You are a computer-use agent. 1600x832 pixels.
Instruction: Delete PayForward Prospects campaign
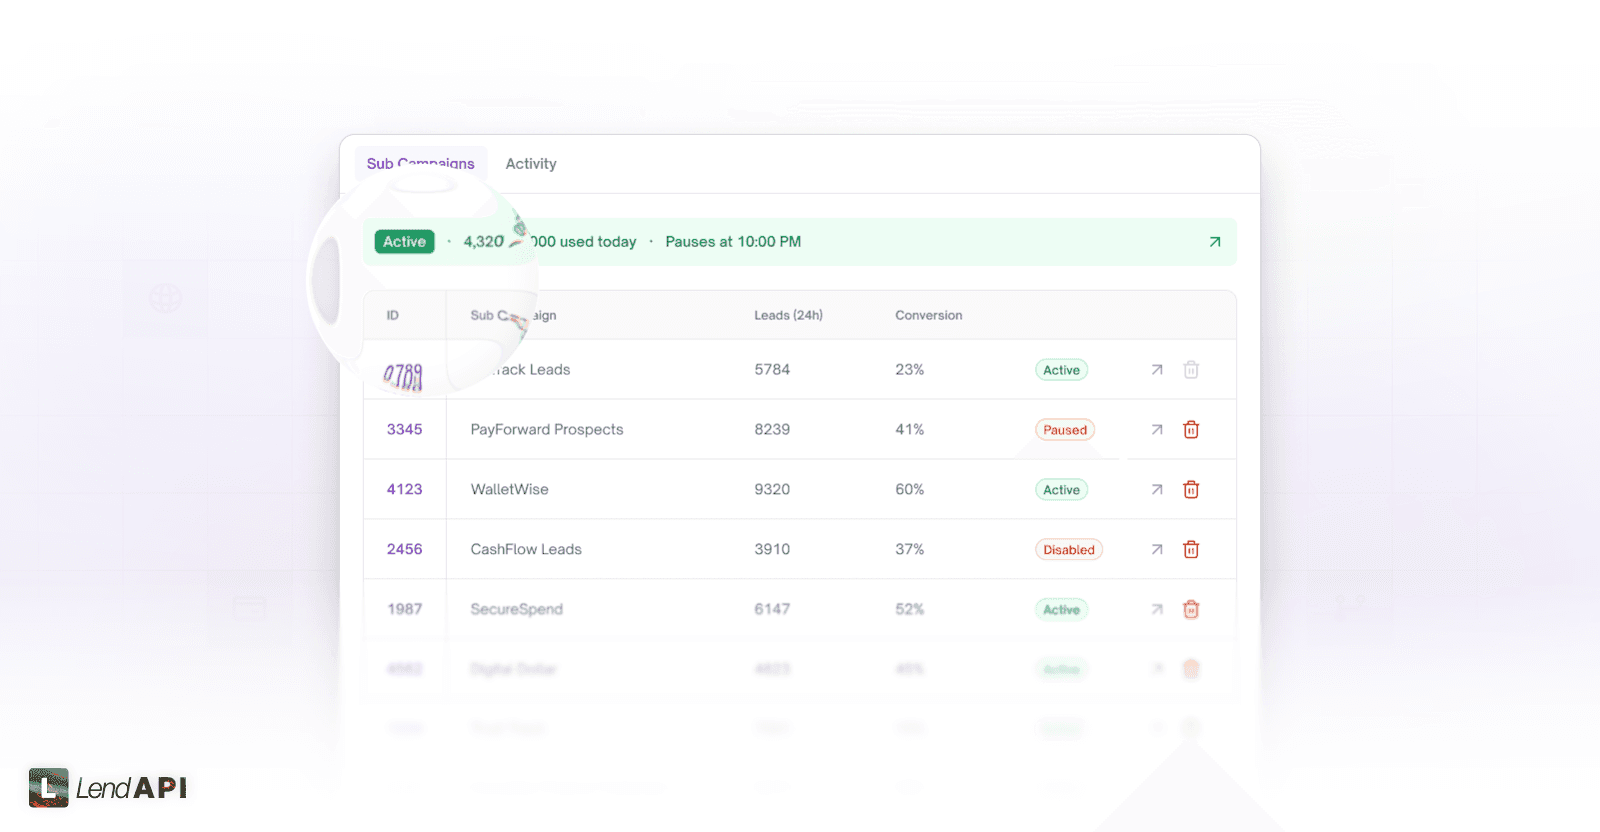[1191, 430]
